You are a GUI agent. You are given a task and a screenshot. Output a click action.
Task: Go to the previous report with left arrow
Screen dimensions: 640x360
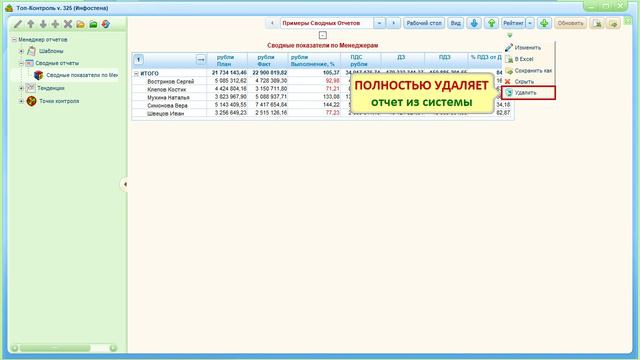[272, 23]
